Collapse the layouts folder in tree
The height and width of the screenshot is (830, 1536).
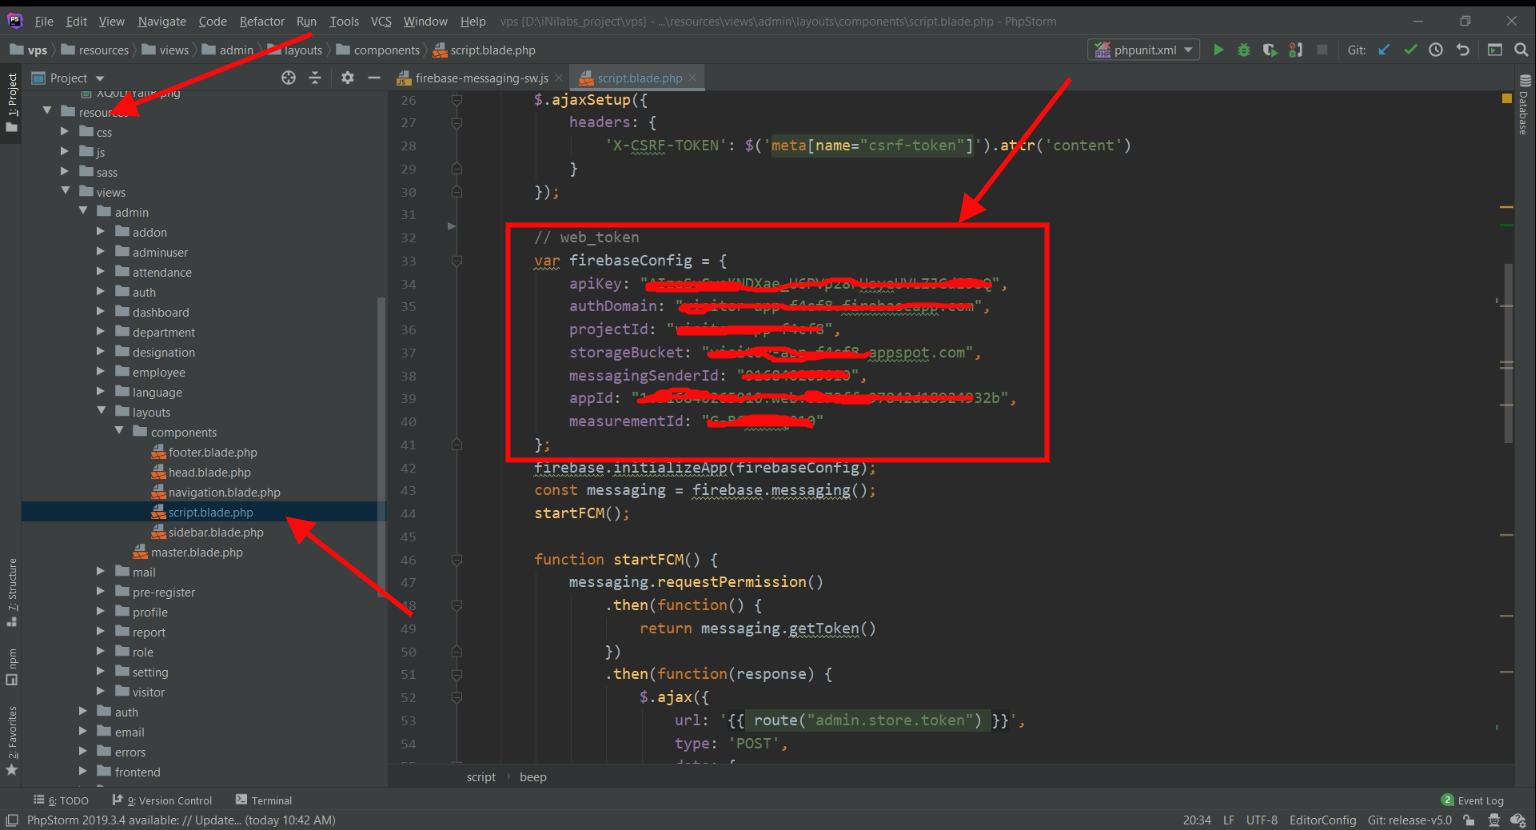pos(101,412)
